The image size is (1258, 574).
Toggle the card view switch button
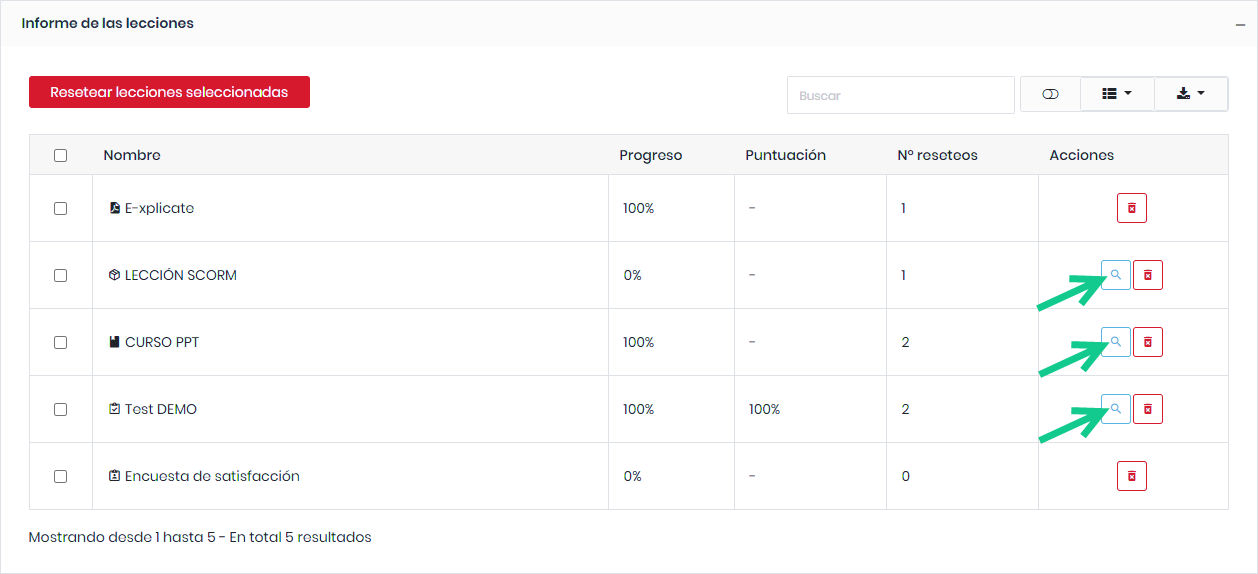1050,94
